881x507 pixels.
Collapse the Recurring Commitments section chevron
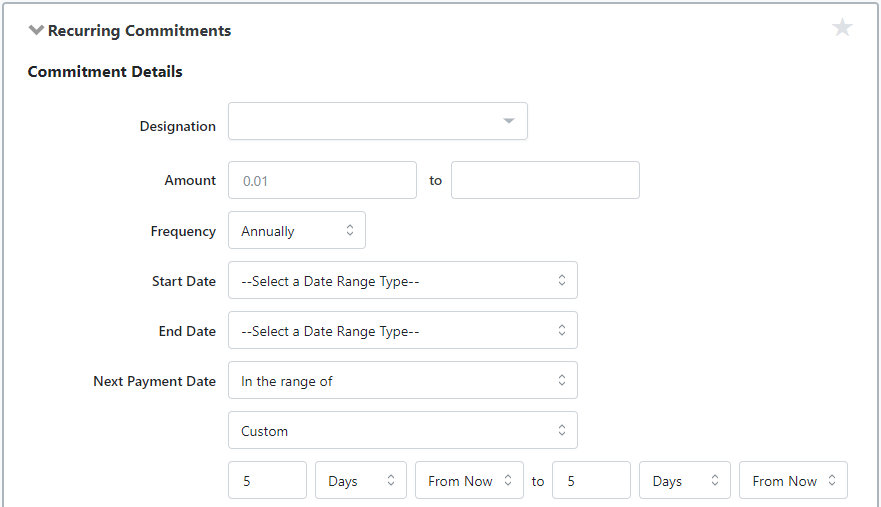[36, 31]
